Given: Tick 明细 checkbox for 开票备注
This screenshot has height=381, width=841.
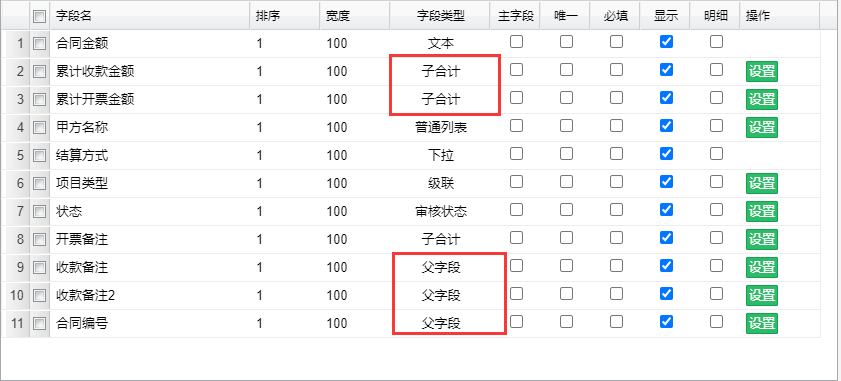Looking at the screenshot, I should click(x=716, y=237).
